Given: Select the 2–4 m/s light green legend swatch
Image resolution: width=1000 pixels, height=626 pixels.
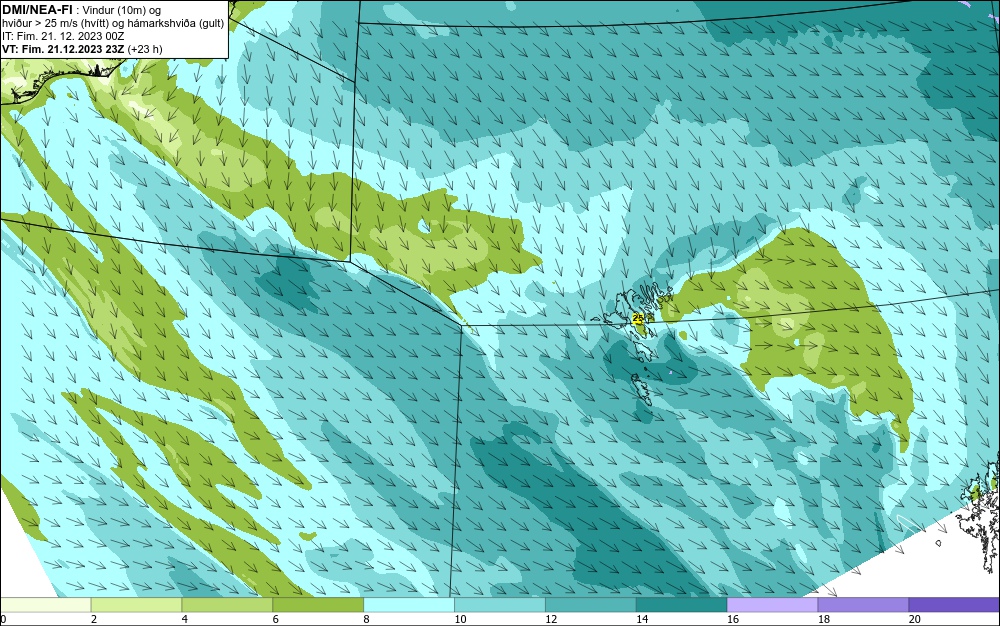Looking at the screenshot, I should click(136, 605).
